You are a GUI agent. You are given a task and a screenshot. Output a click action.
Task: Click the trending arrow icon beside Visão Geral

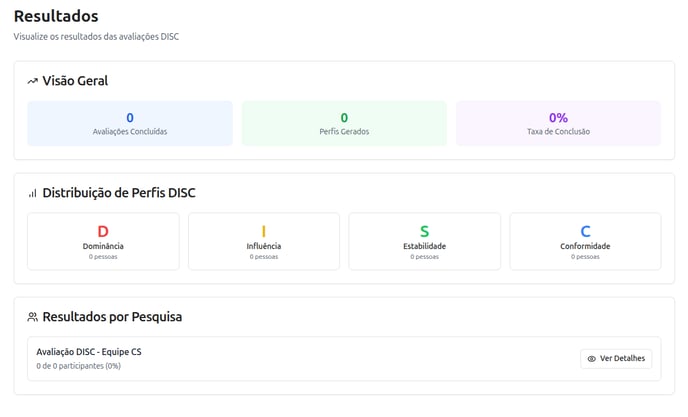pos(32,81)
